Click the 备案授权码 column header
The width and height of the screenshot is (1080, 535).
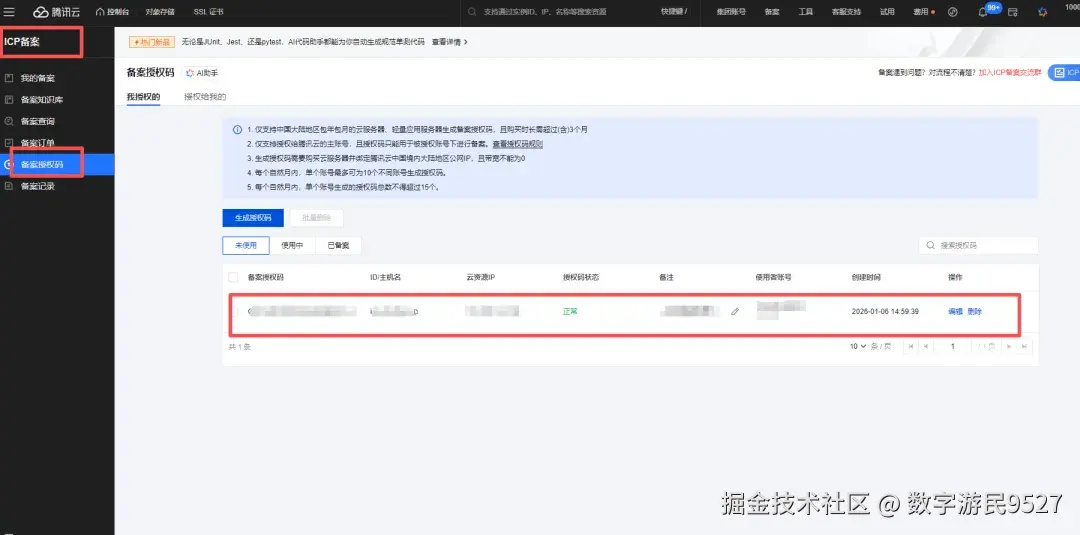[x=266, y=277]
